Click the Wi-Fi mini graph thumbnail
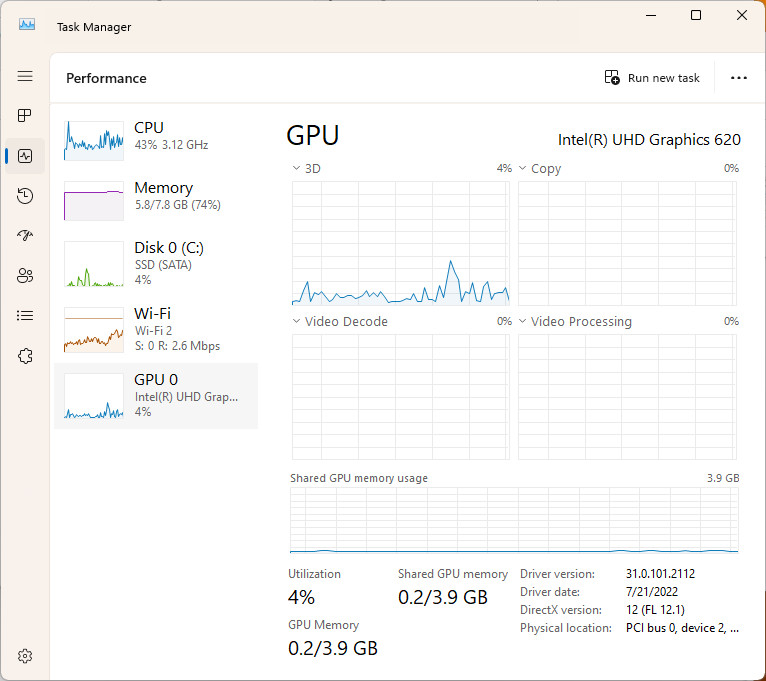Screen dimensions: 766x681 tap(94, 330)
